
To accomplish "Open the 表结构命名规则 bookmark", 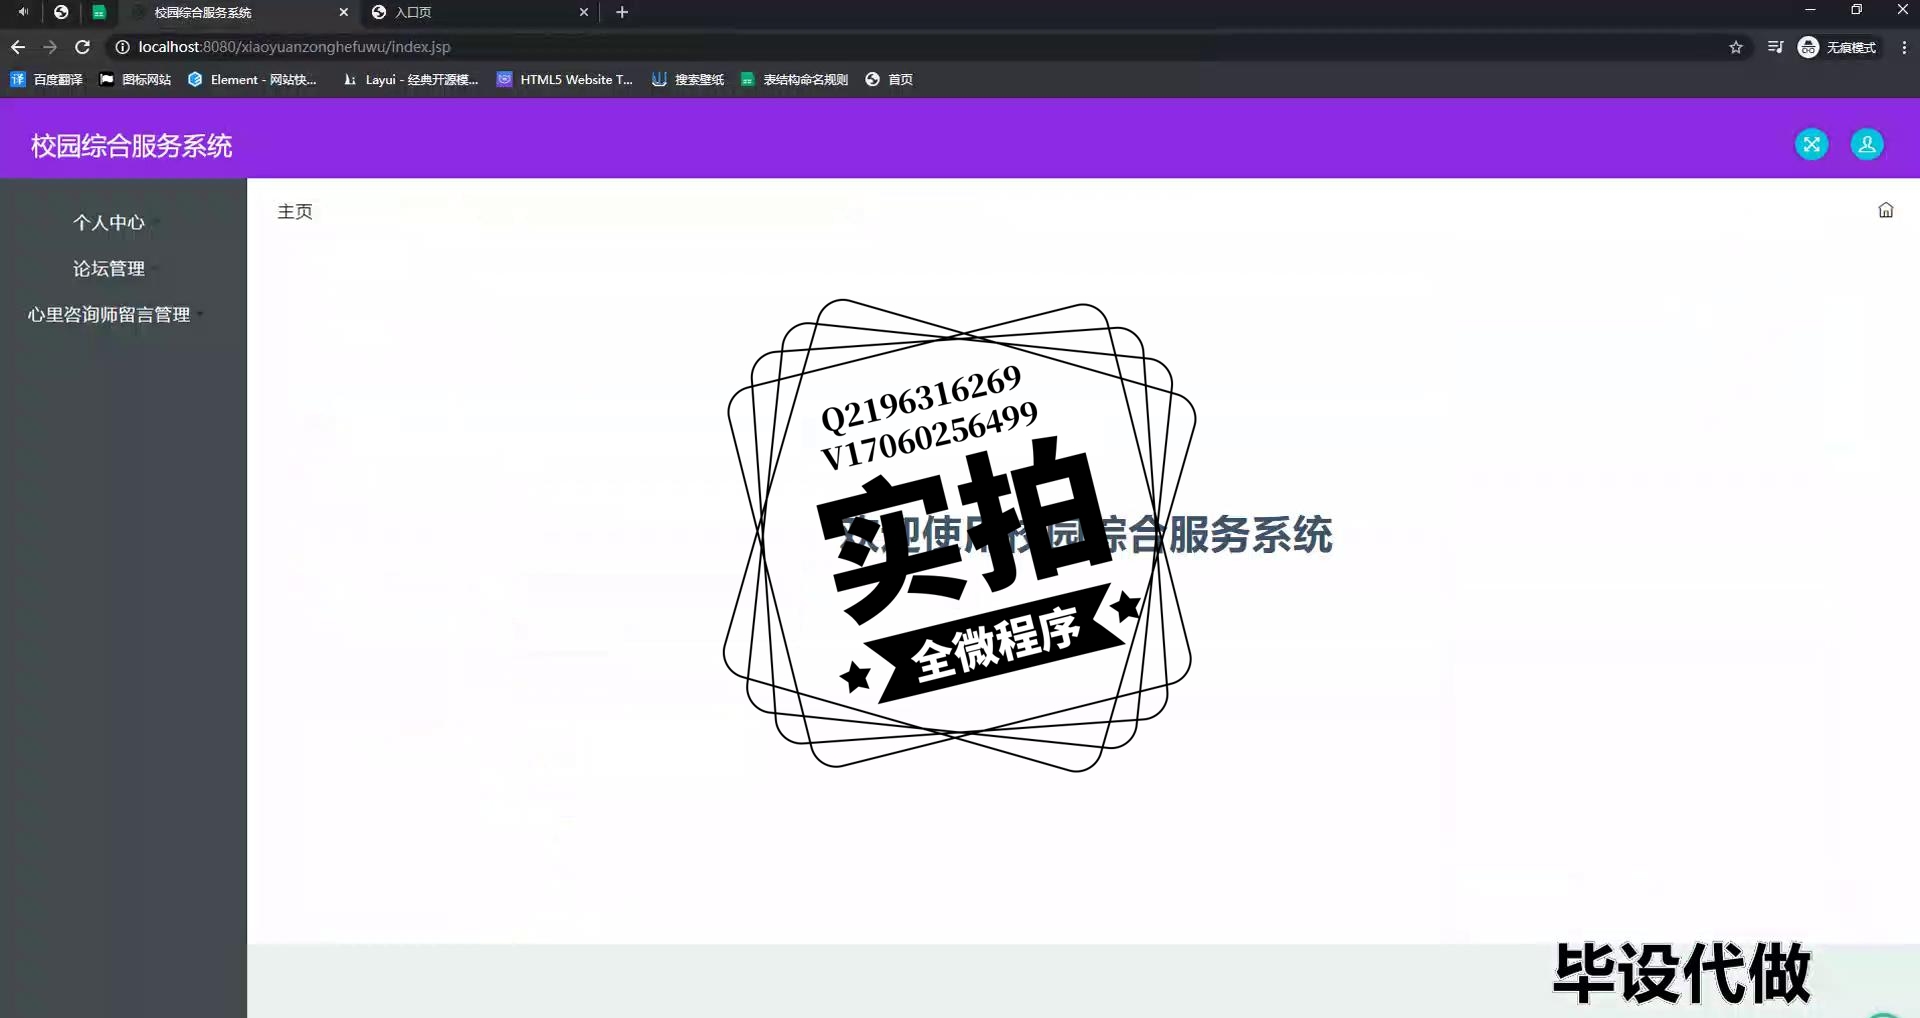I will coord(794,79).
